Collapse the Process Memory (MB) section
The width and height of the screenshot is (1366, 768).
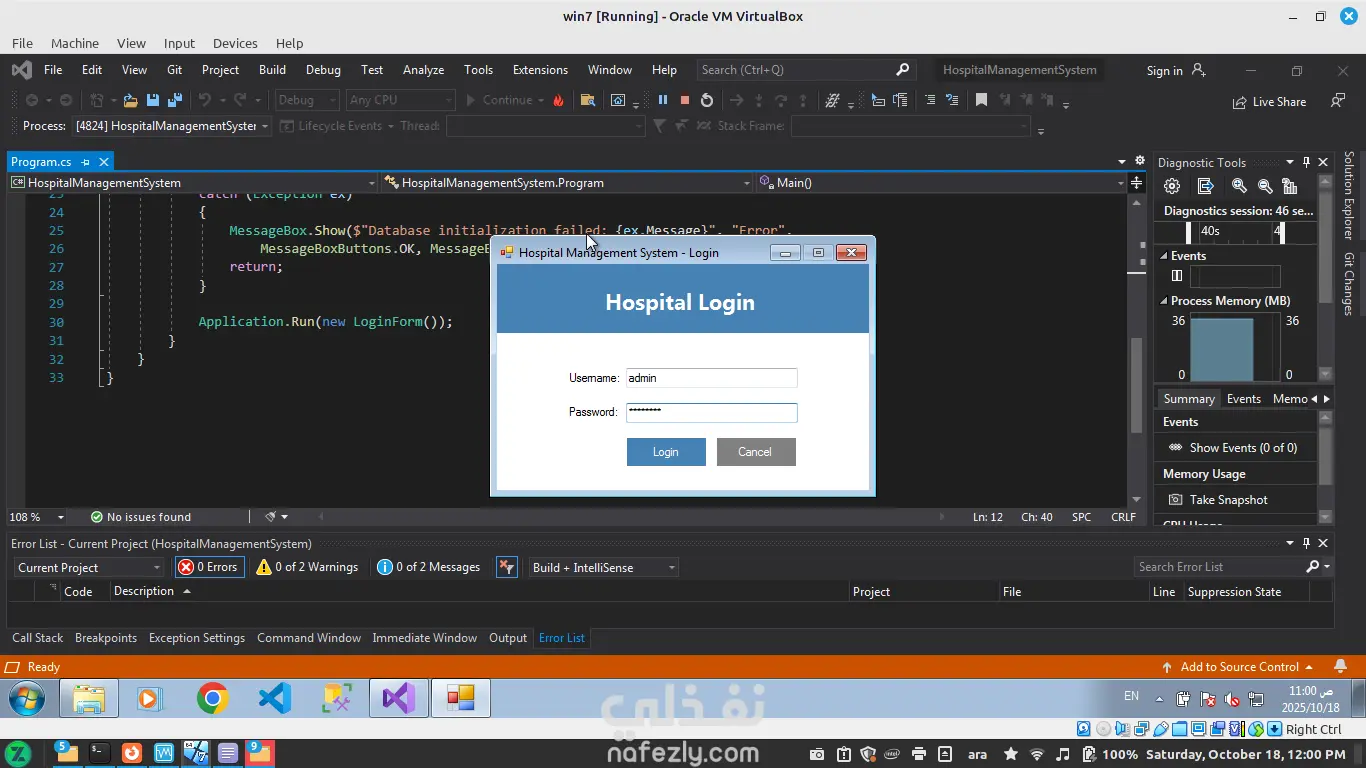[x=1164, y=301]
